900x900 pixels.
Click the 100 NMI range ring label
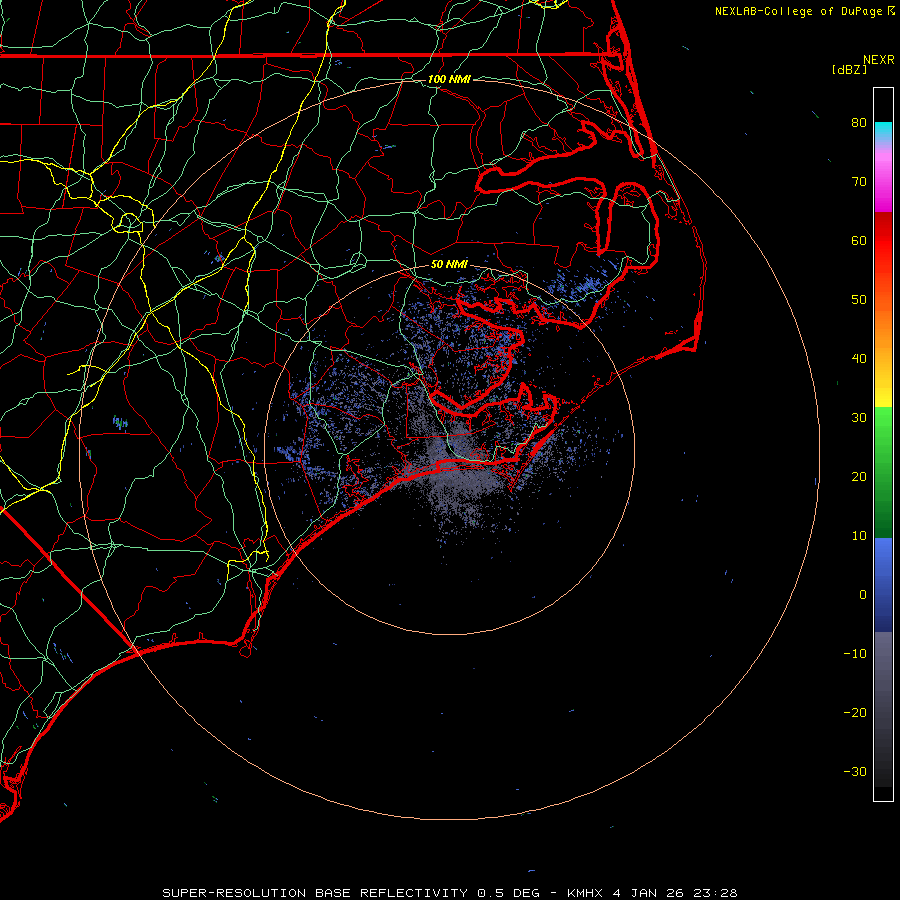coord(449,79)
